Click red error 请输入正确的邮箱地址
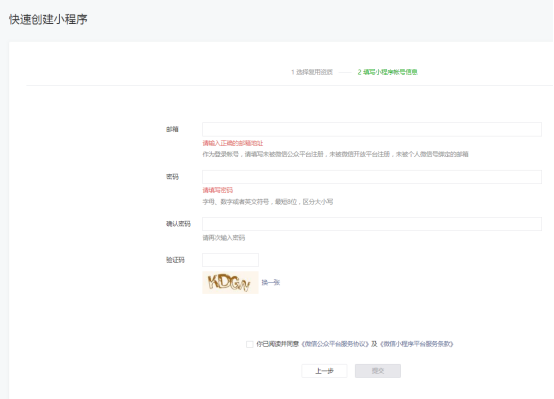Screen dimensions: 554x399 click(x=233, y=143)
